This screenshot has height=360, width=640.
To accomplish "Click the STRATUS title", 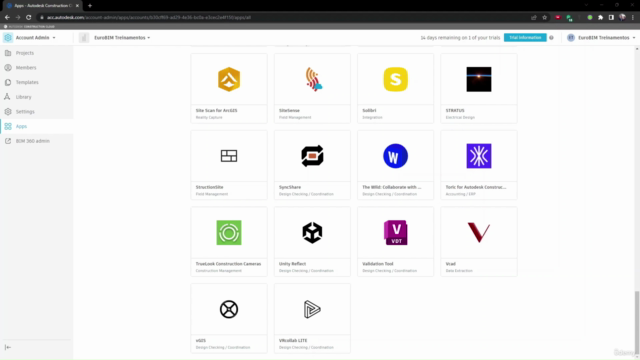I will pos(455,111).
